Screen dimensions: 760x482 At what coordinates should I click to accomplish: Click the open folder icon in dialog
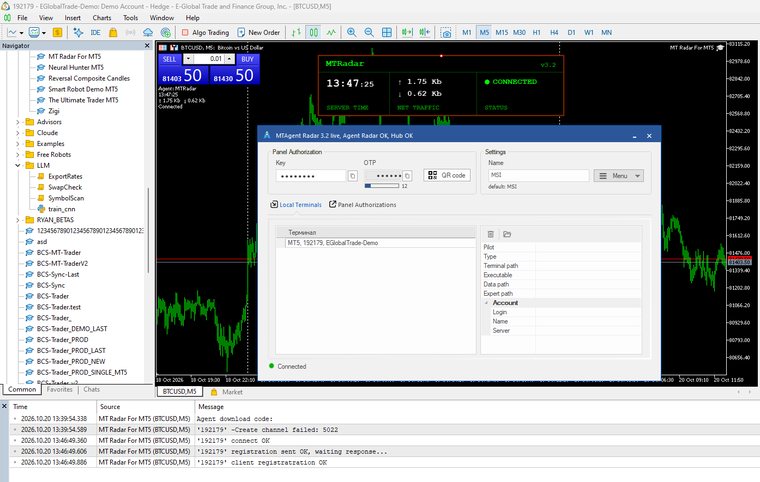[507, 234]
